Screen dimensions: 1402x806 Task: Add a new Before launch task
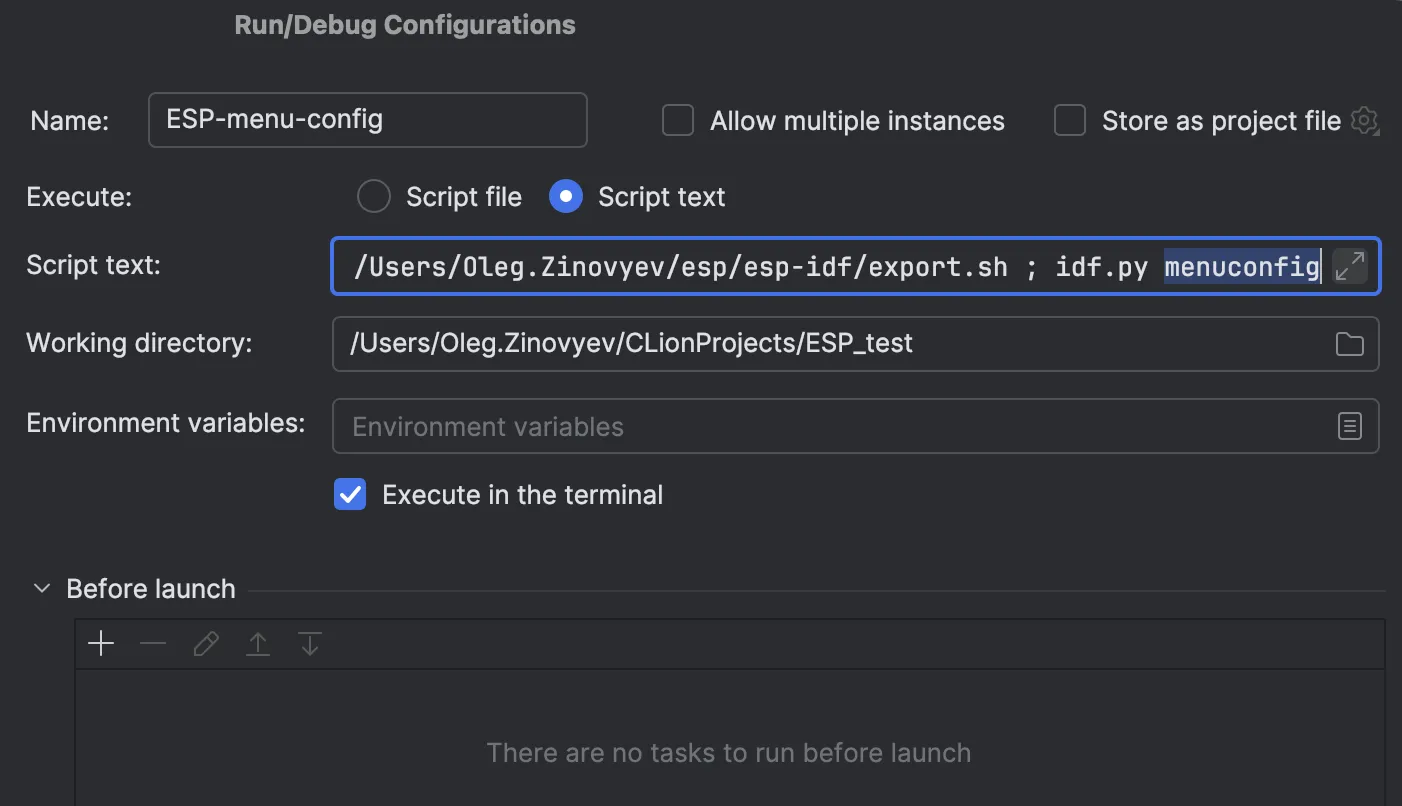click(x=101, y=644)
